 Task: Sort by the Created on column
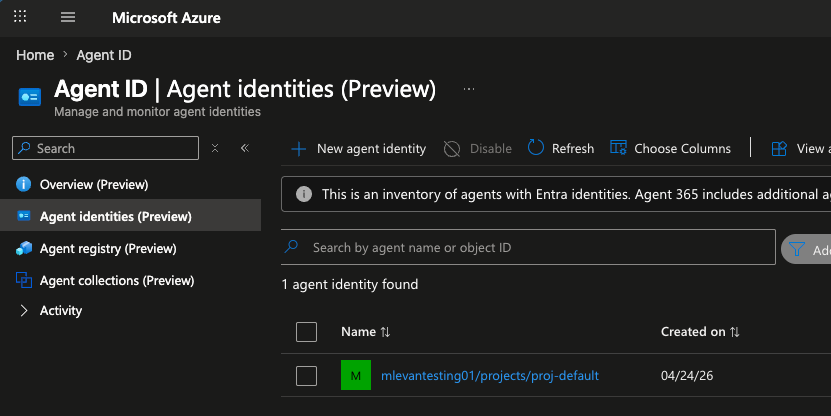(x=700, y=332)
